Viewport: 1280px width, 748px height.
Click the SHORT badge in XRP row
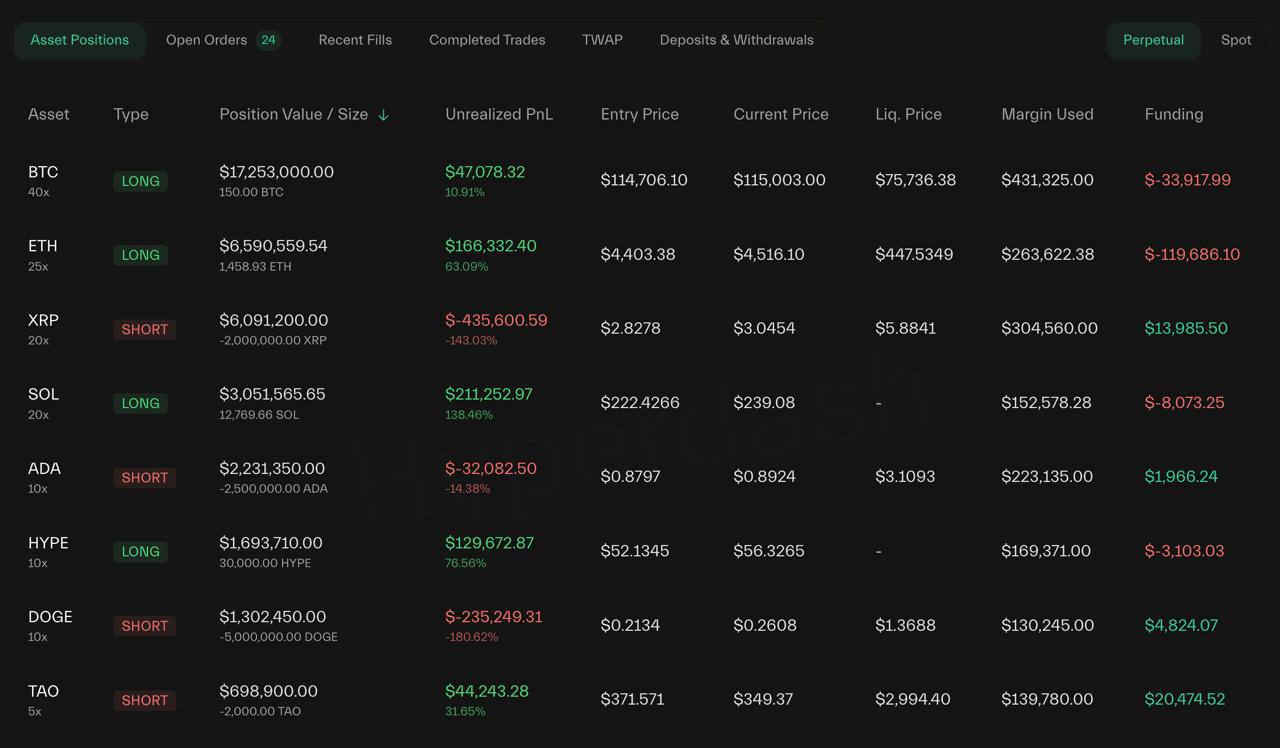pos(144,329)
